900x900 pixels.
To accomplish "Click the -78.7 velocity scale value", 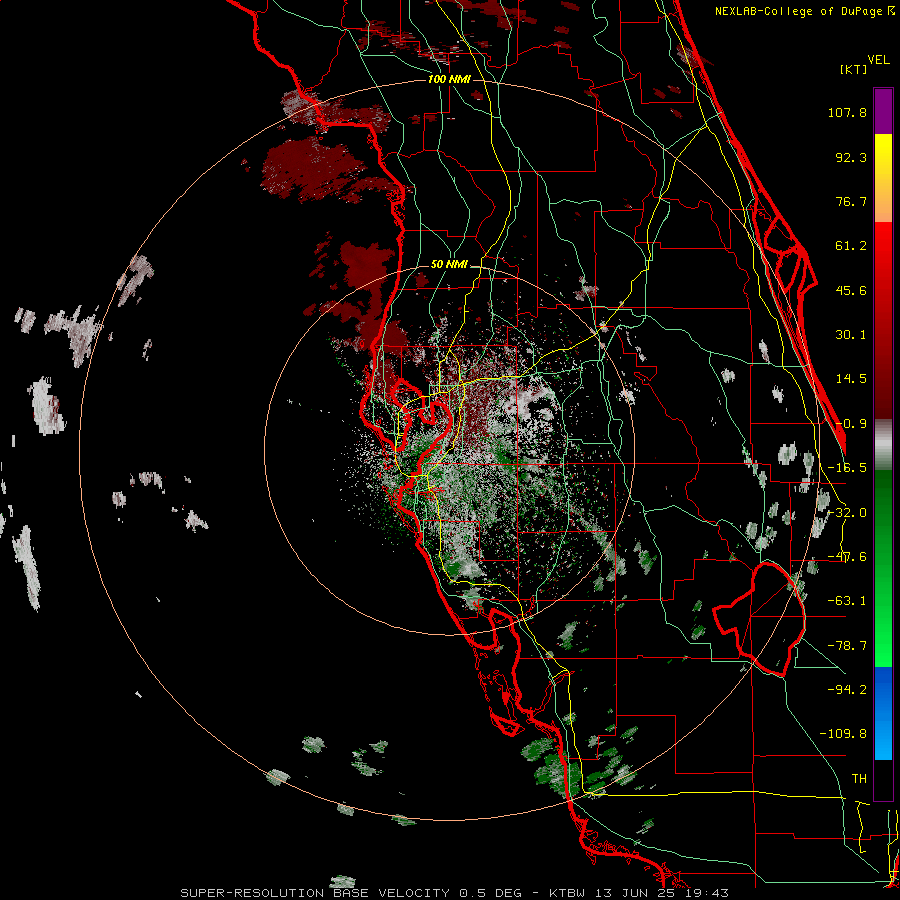I will point(847,646).
